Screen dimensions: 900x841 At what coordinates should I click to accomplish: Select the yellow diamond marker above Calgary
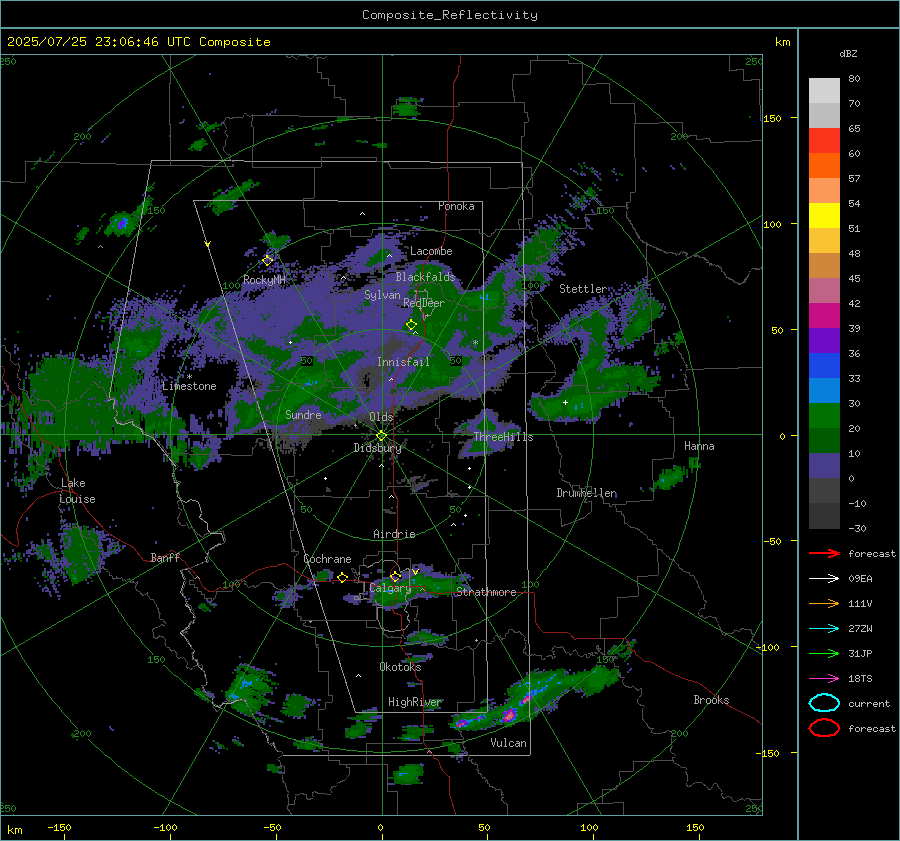point(395,576)
